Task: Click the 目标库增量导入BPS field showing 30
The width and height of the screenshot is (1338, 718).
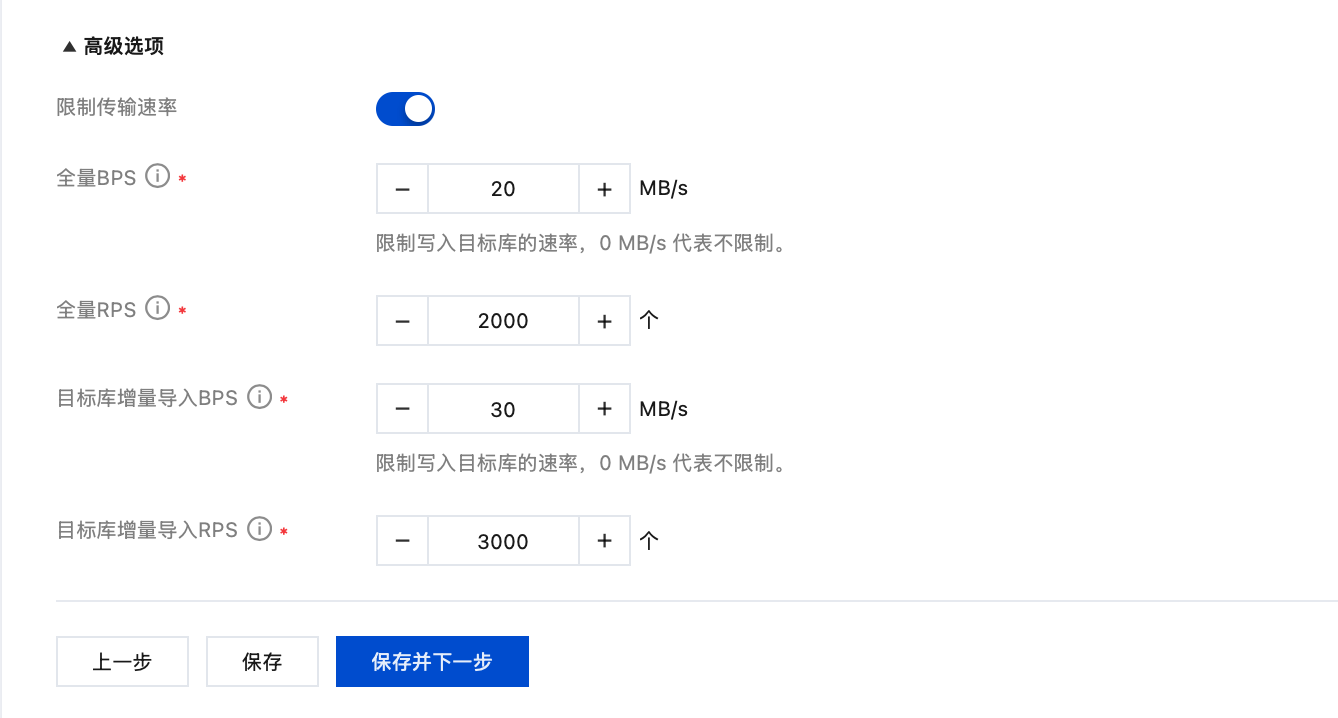Action: click(503, 409)
